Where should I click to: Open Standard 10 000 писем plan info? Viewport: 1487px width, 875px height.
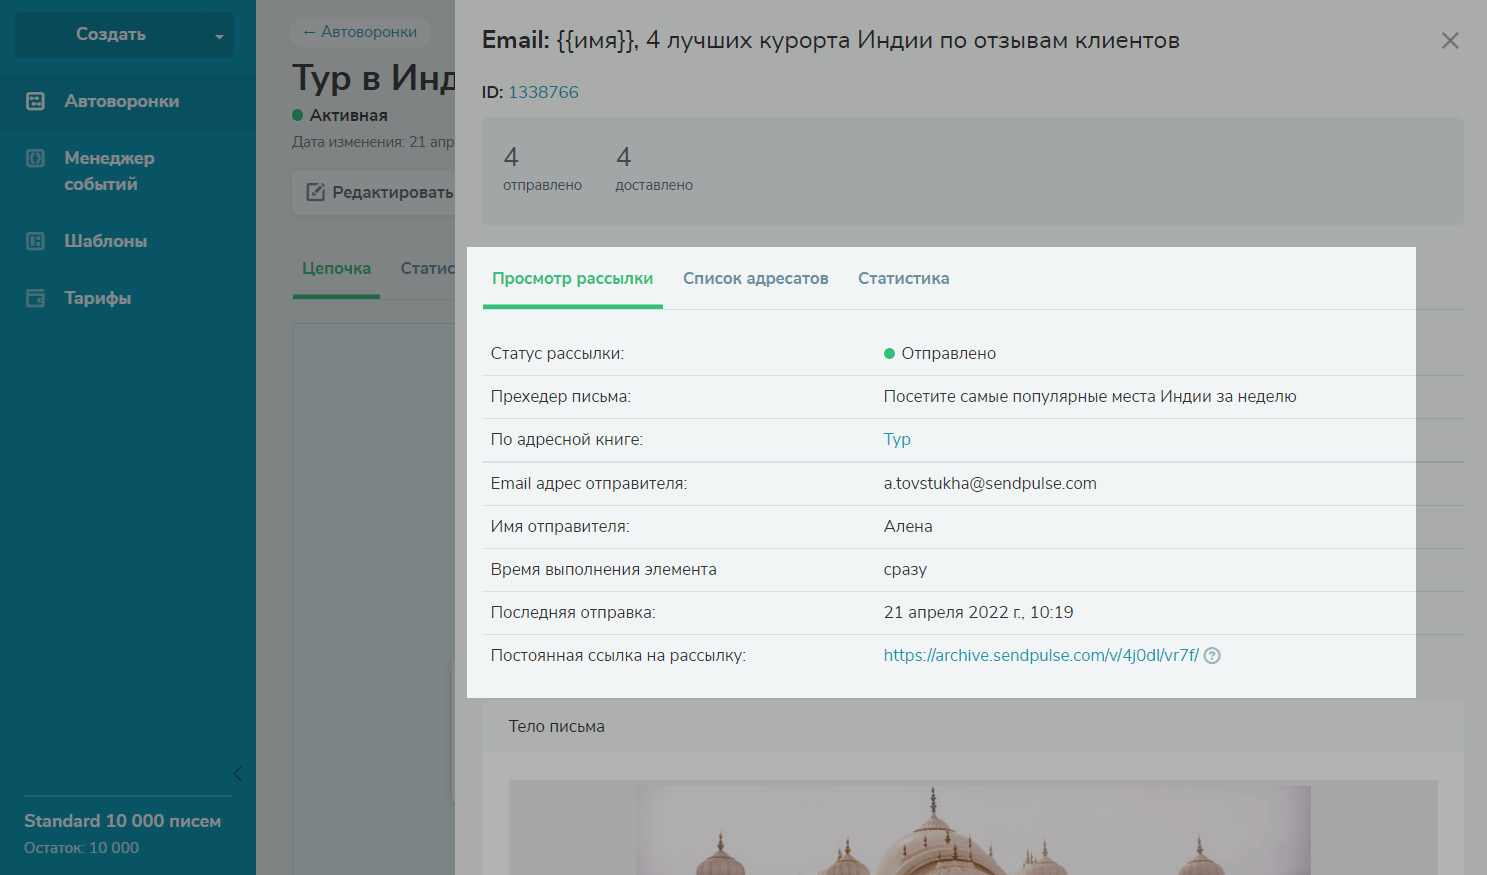click(122, 821)
